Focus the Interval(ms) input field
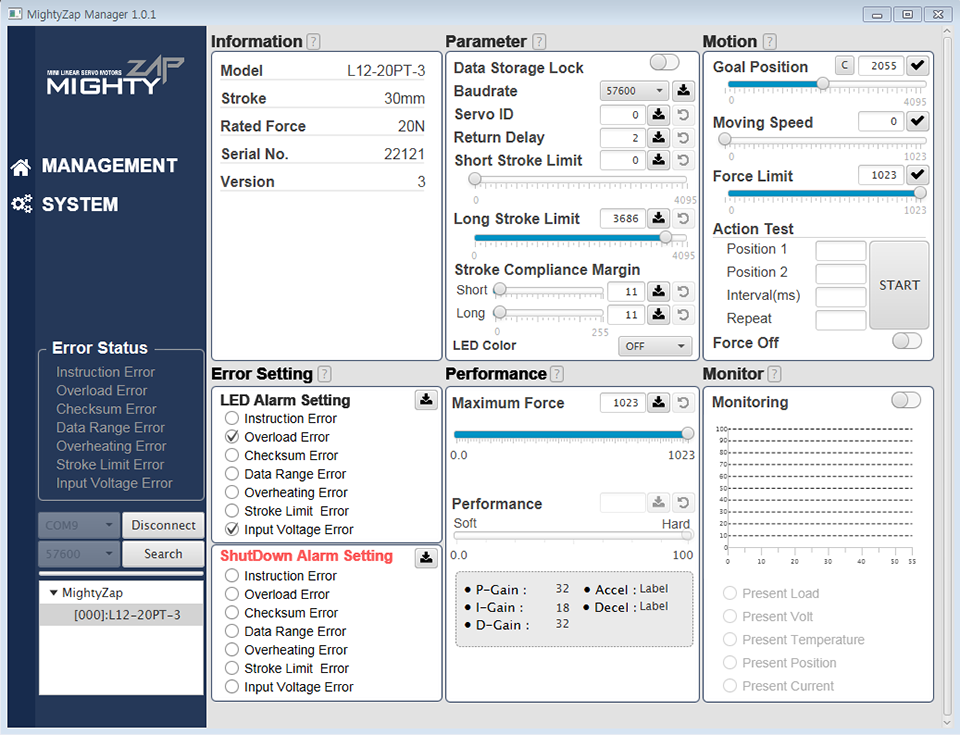The width and height of the screenshot is (960, 735). coord(841,296)
